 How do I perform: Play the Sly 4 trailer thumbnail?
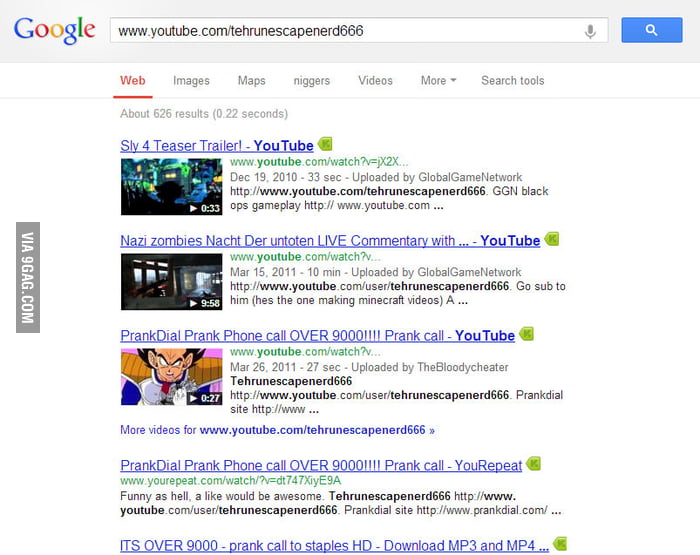[171, 187]
